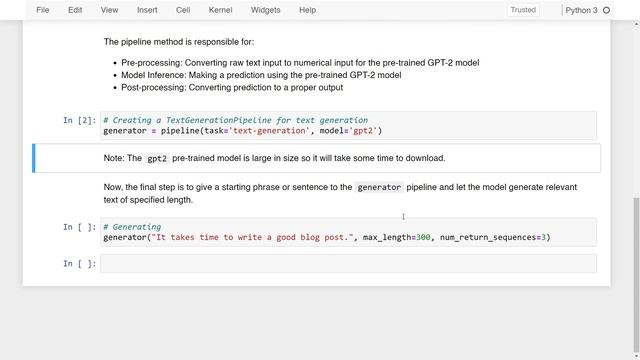This screenshot has height=360, width=640.
Task: Open the Cell menu
Action: point(183,10)
